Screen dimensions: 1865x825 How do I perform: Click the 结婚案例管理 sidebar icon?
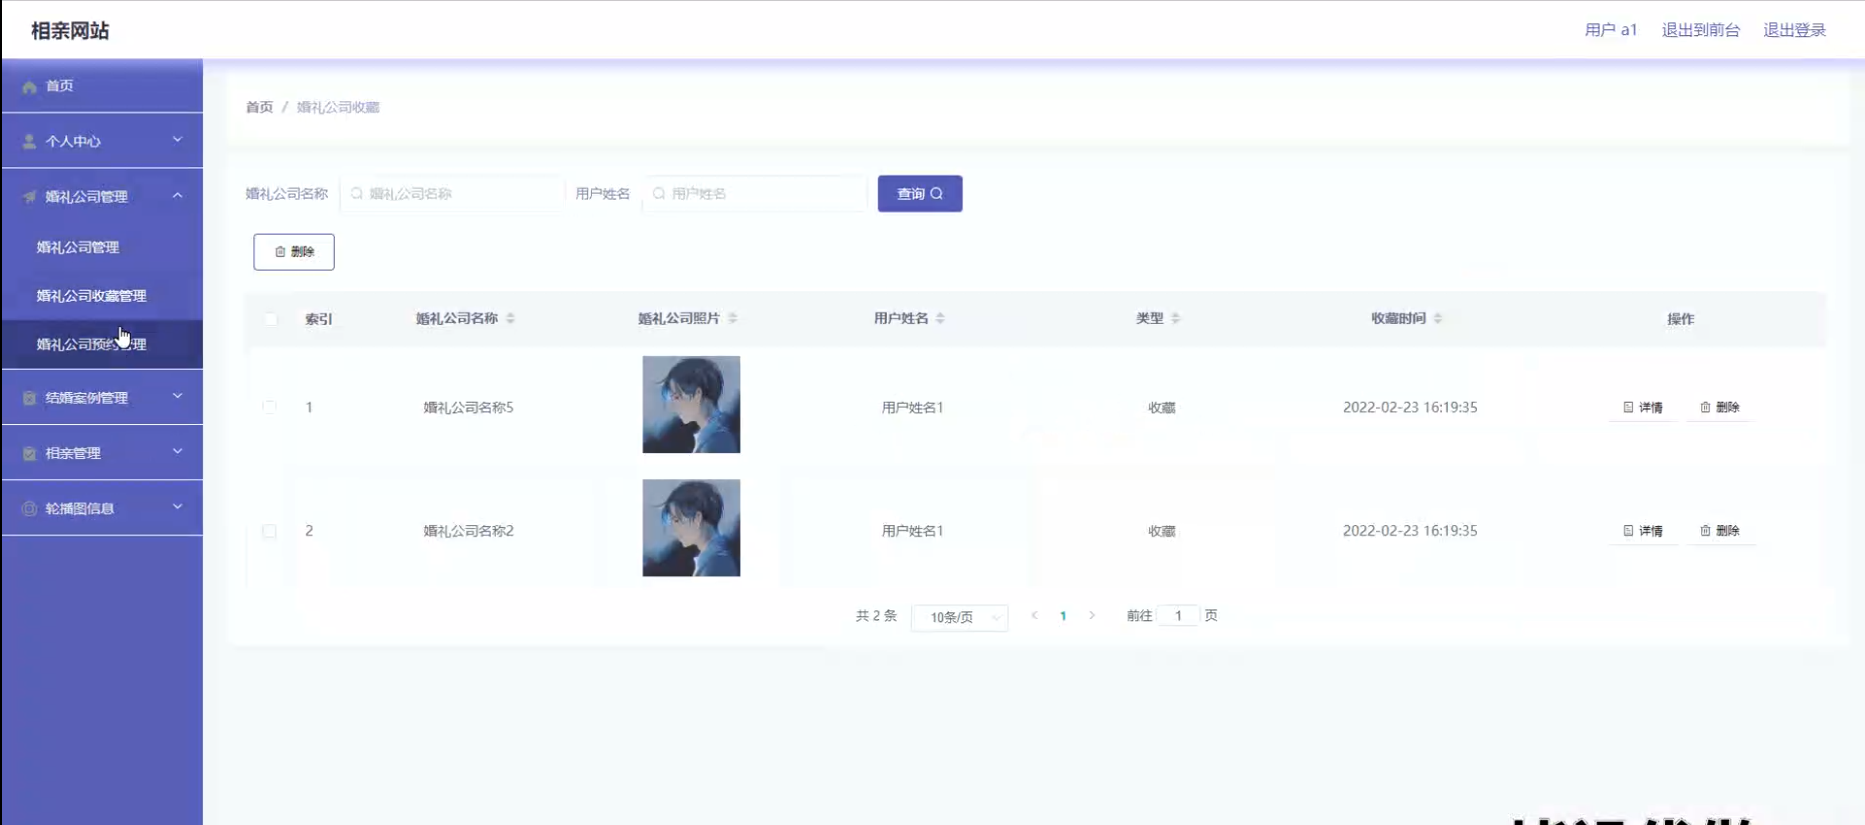[x=29, y=398]
